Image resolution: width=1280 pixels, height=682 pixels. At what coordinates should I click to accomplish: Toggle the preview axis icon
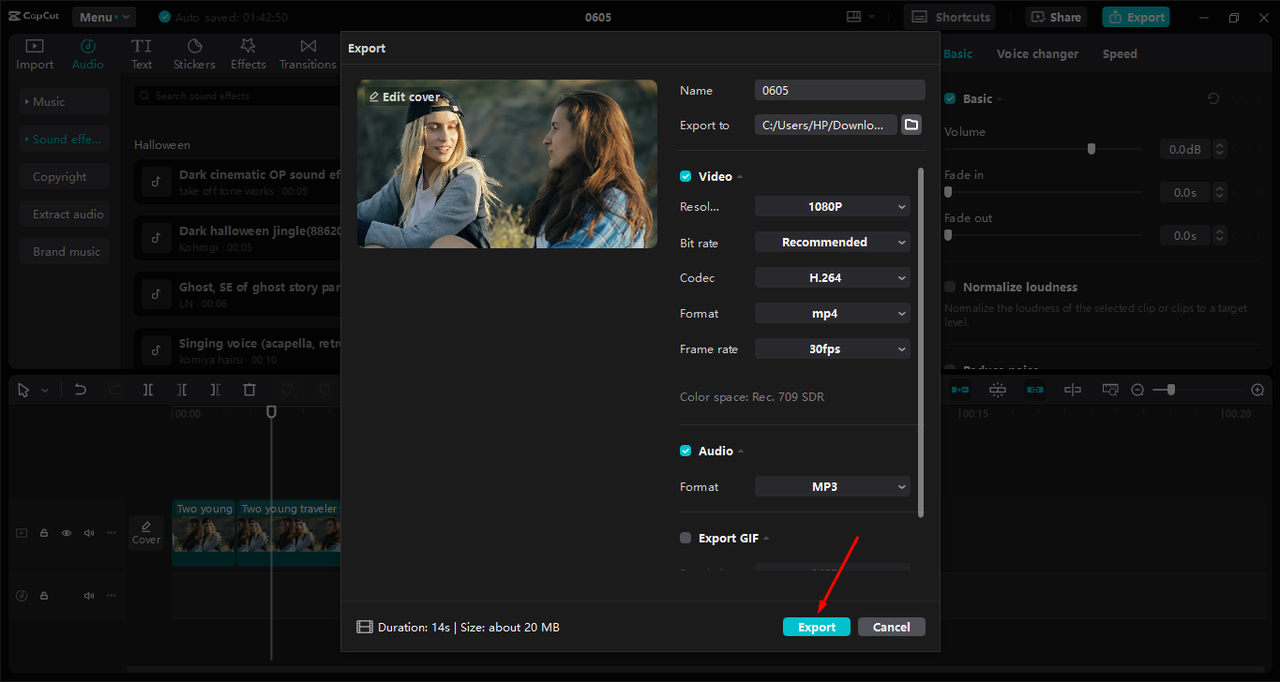[1072, 390]
